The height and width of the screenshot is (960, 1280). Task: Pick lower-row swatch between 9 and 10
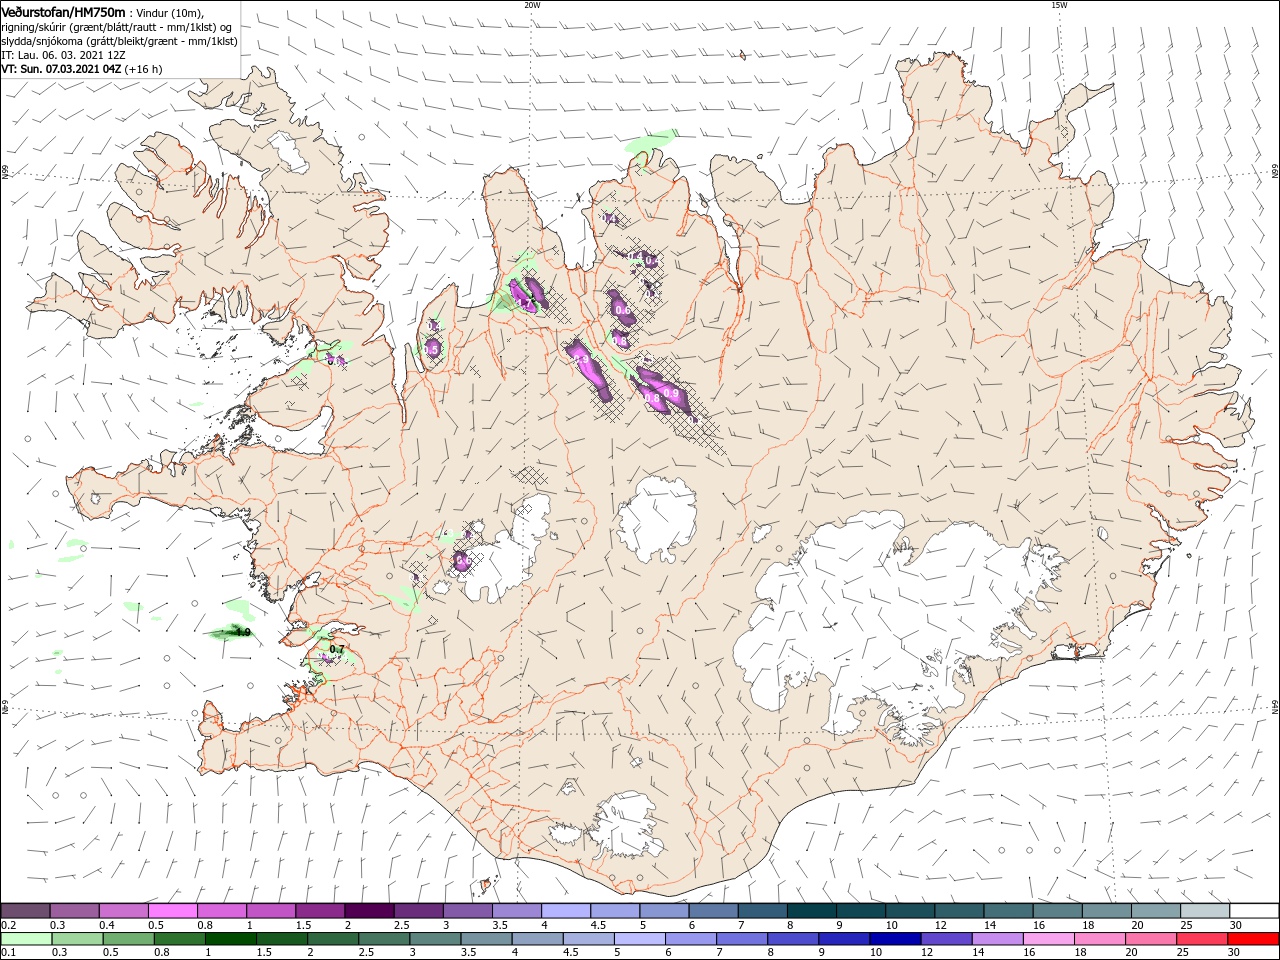(844, 939)
